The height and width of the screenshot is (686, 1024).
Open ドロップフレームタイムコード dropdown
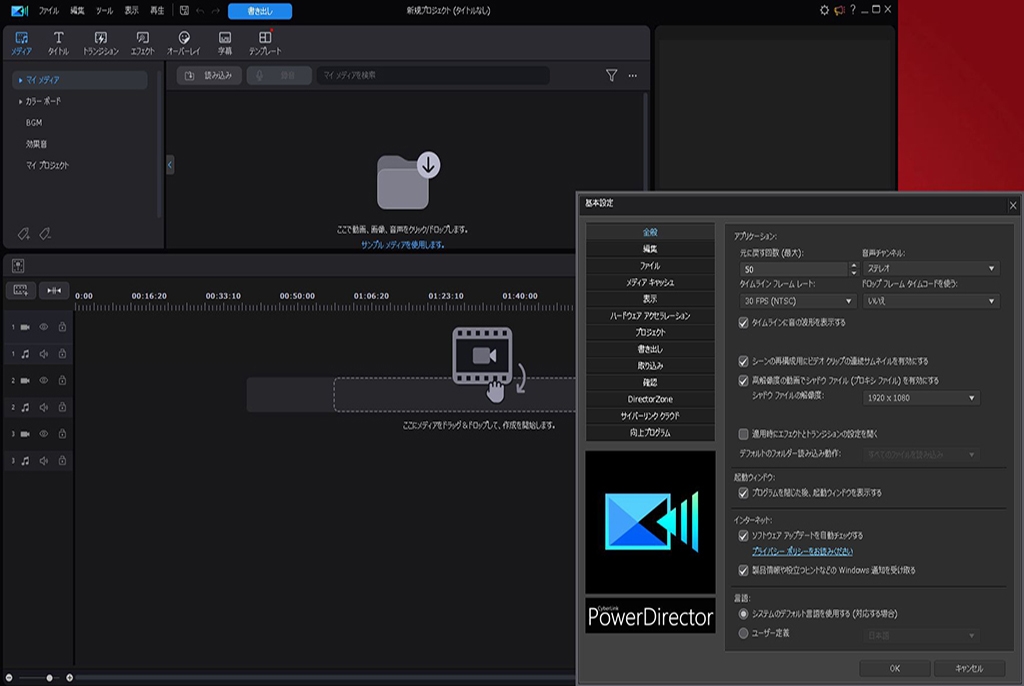click(x=931, y=301)
